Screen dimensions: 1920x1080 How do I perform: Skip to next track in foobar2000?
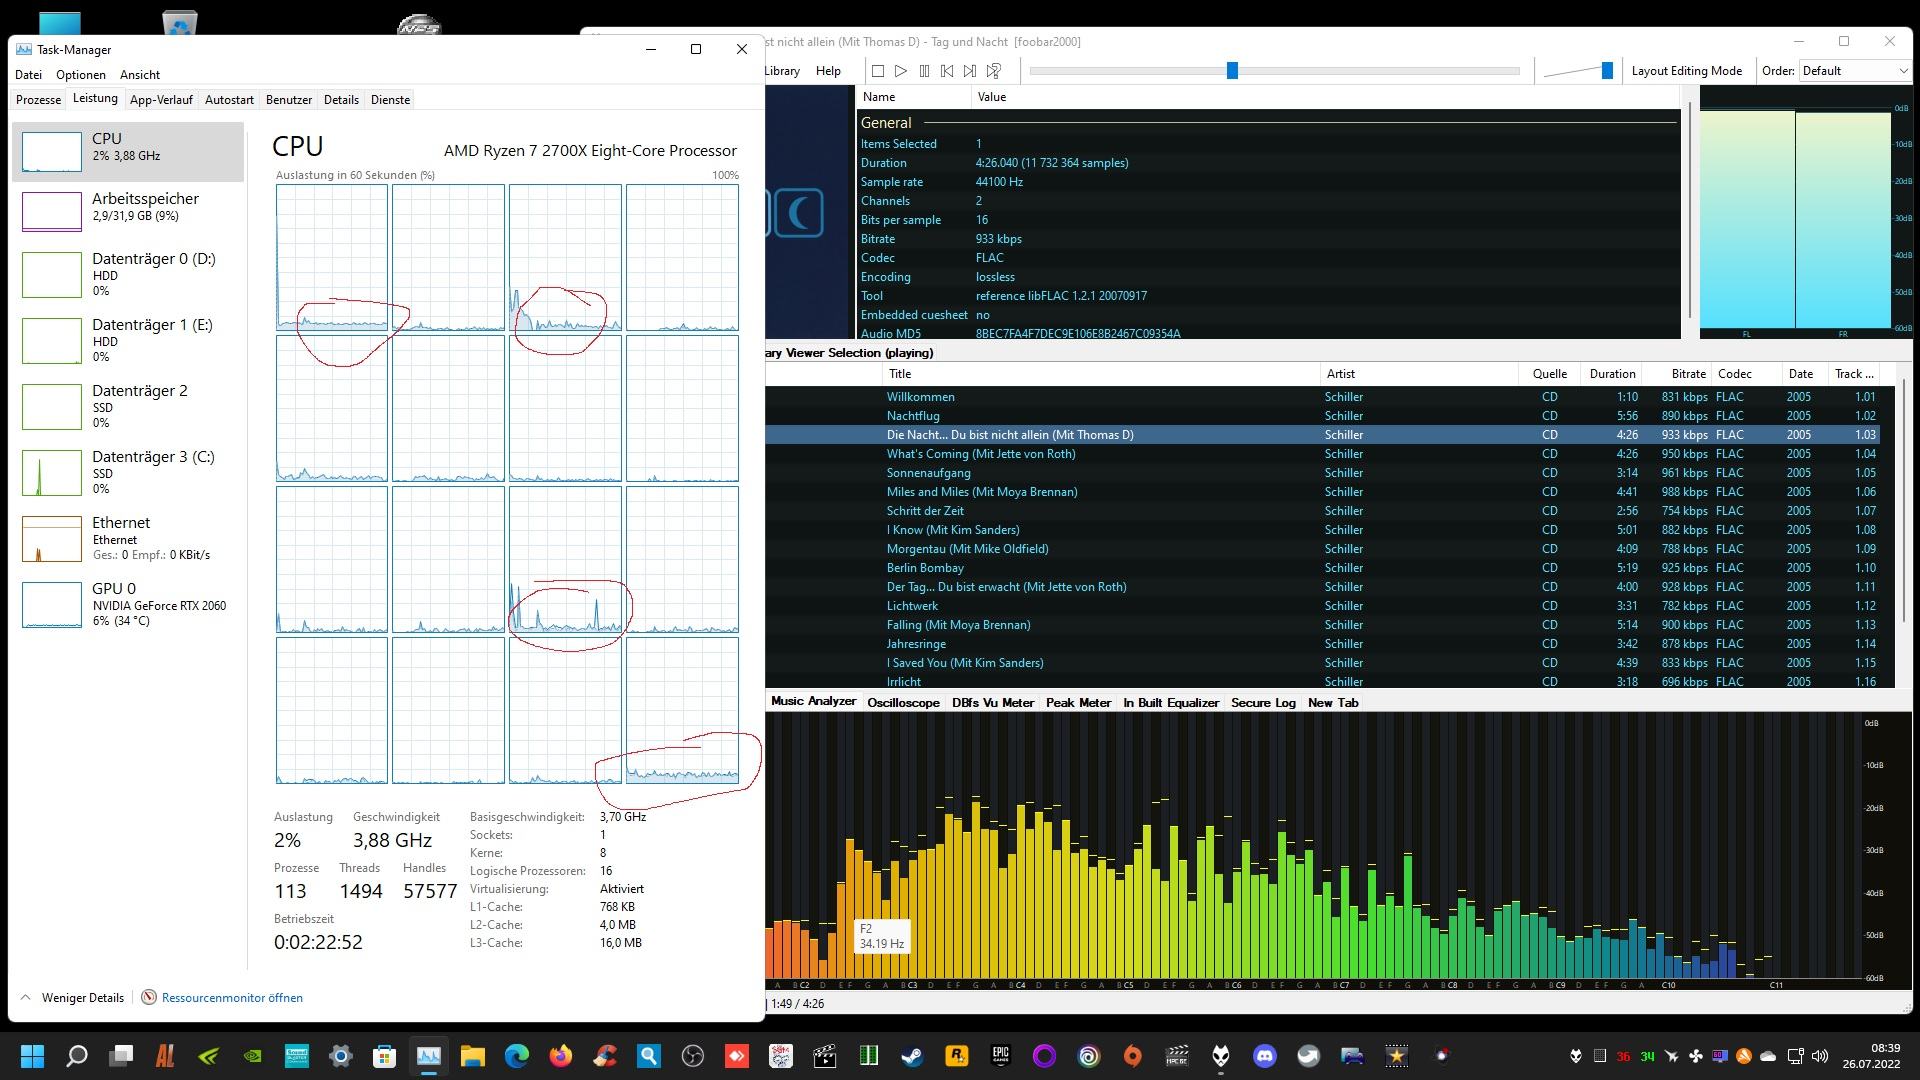click(x=970, y=71)
